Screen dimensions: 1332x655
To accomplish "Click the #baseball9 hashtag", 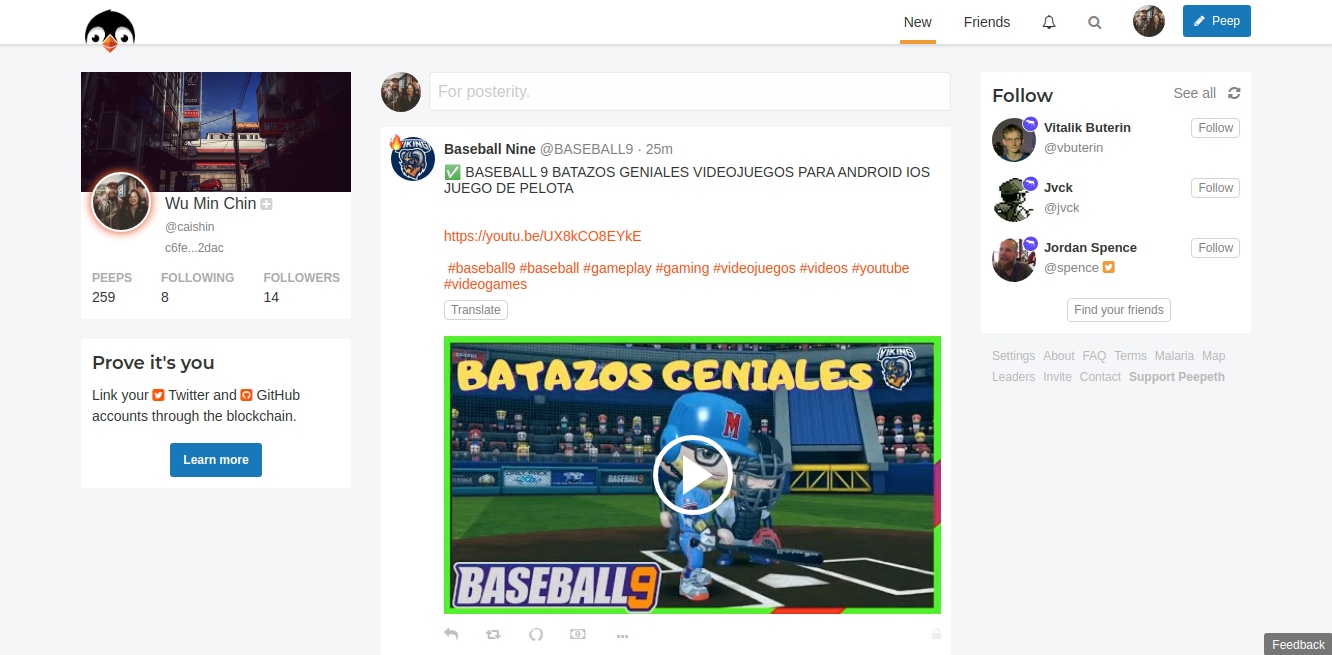I will [481, 268].
